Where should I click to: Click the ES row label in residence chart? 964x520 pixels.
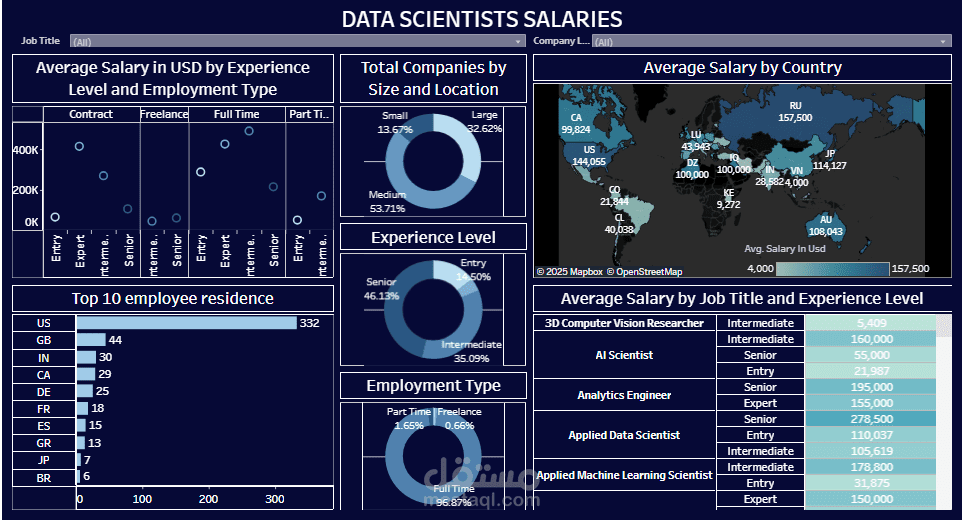[x=44, y=426]
